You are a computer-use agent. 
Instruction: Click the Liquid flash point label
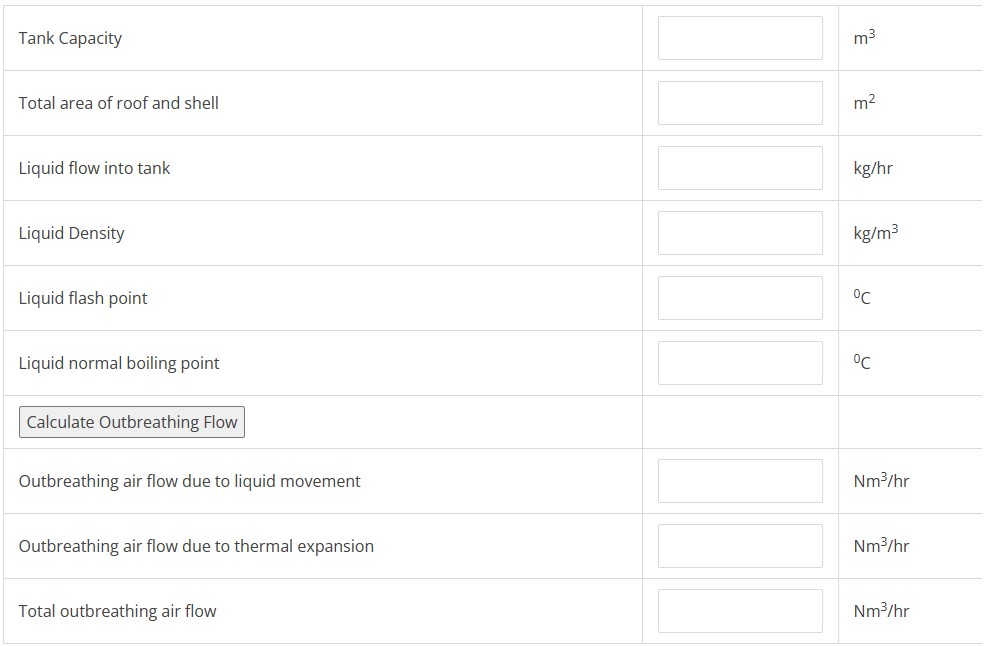pos(83,298)
